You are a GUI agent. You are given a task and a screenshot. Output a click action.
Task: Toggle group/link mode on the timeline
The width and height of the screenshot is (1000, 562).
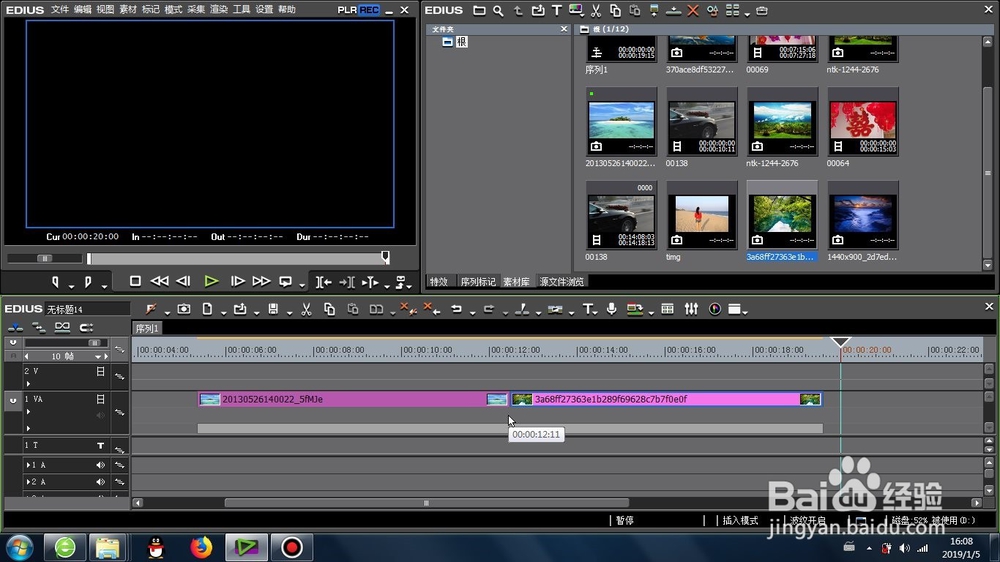point(62,328)
